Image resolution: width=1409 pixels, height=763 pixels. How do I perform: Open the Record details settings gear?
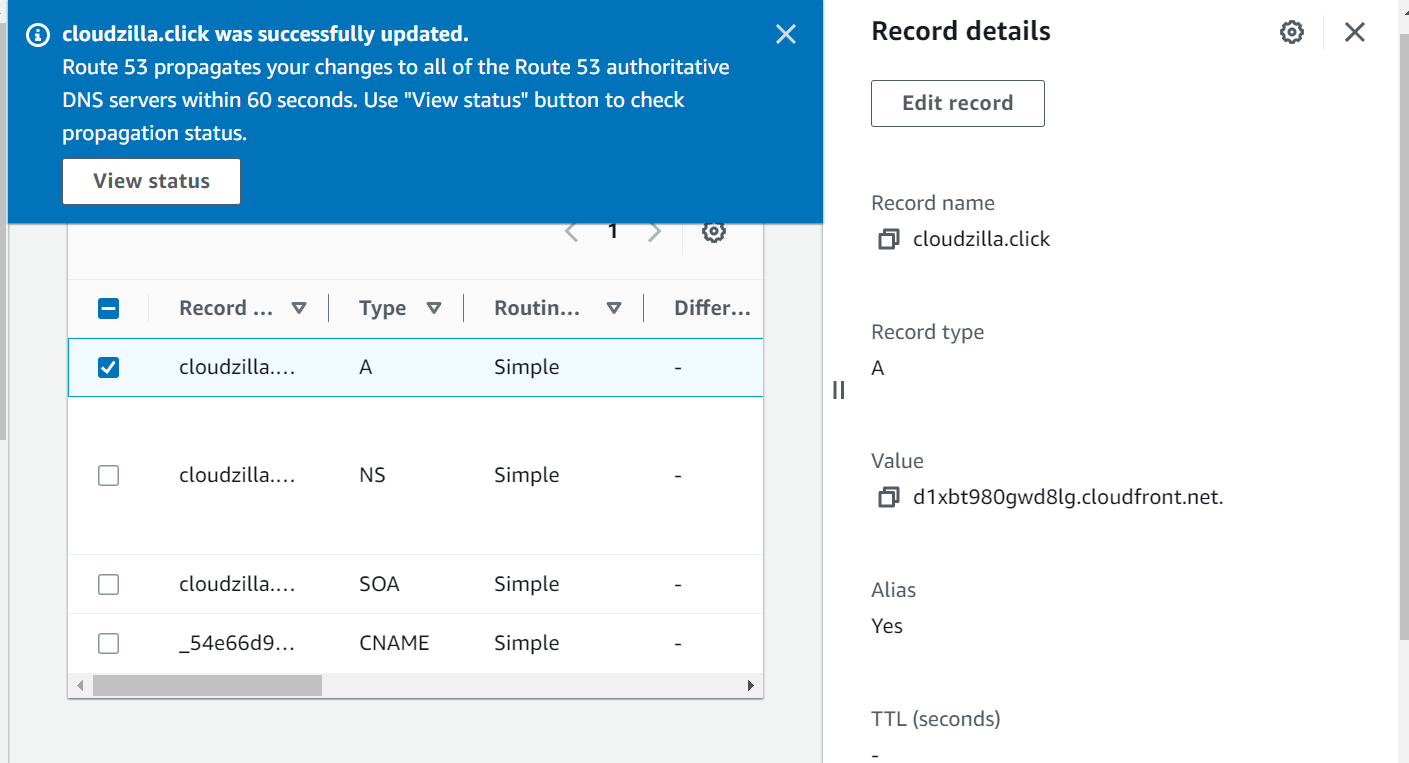coord(1292,32)
